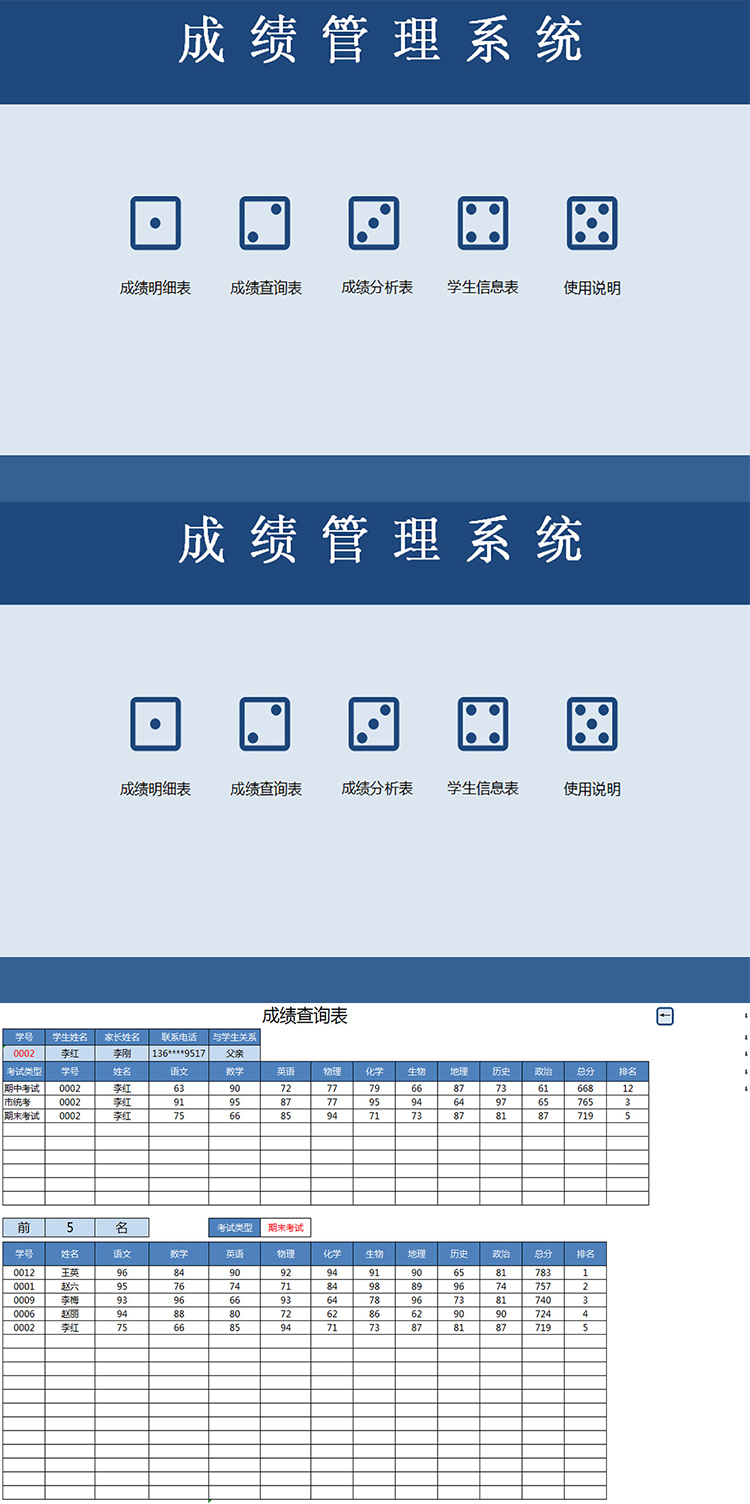Viewport: 750px width, 1504px height.
Task: Select the top-N count cell showing 5
Action: 70,1228
